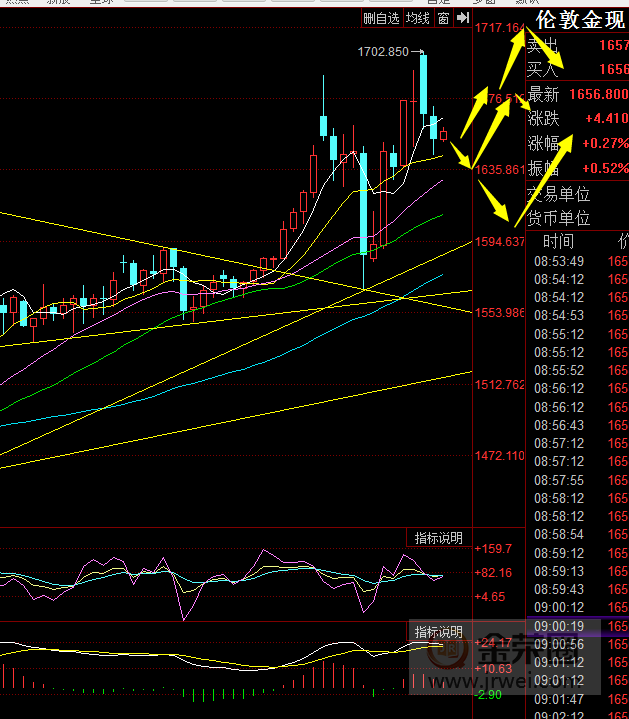629x719 pixels.
Task: Select the 08:56:43 trade row
Action: [578, 425]
